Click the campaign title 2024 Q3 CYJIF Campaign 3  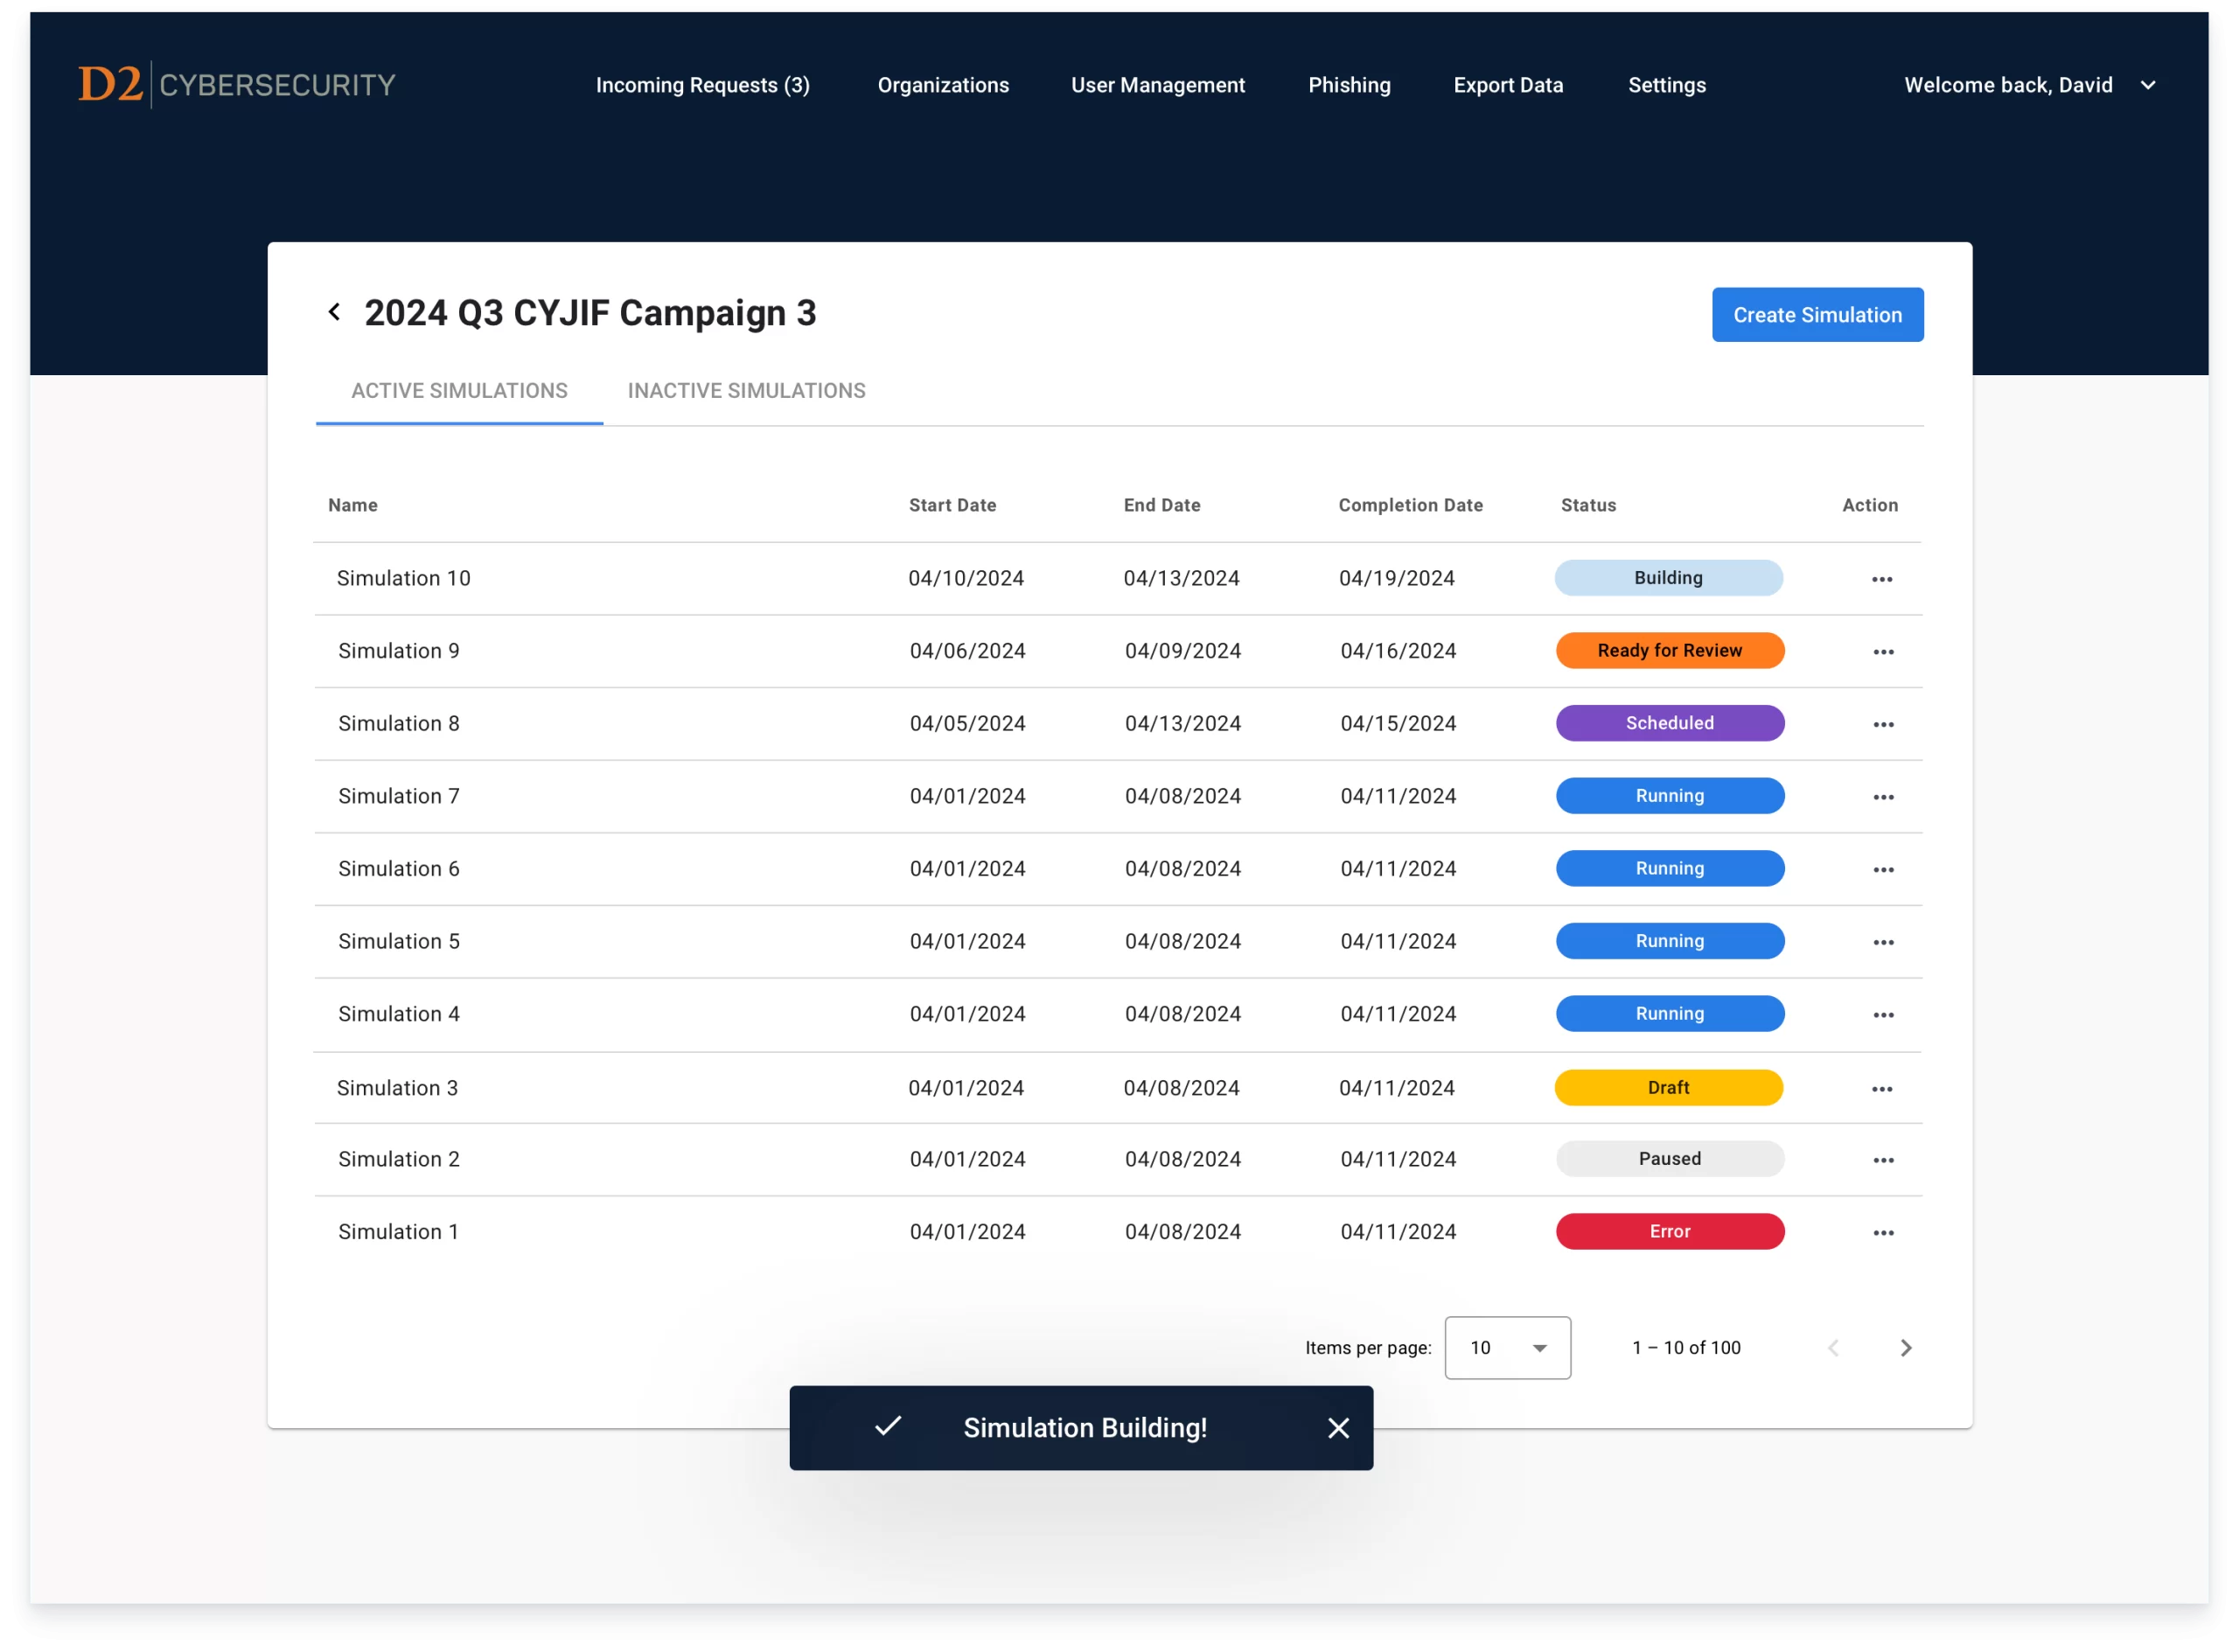point(590,313)
